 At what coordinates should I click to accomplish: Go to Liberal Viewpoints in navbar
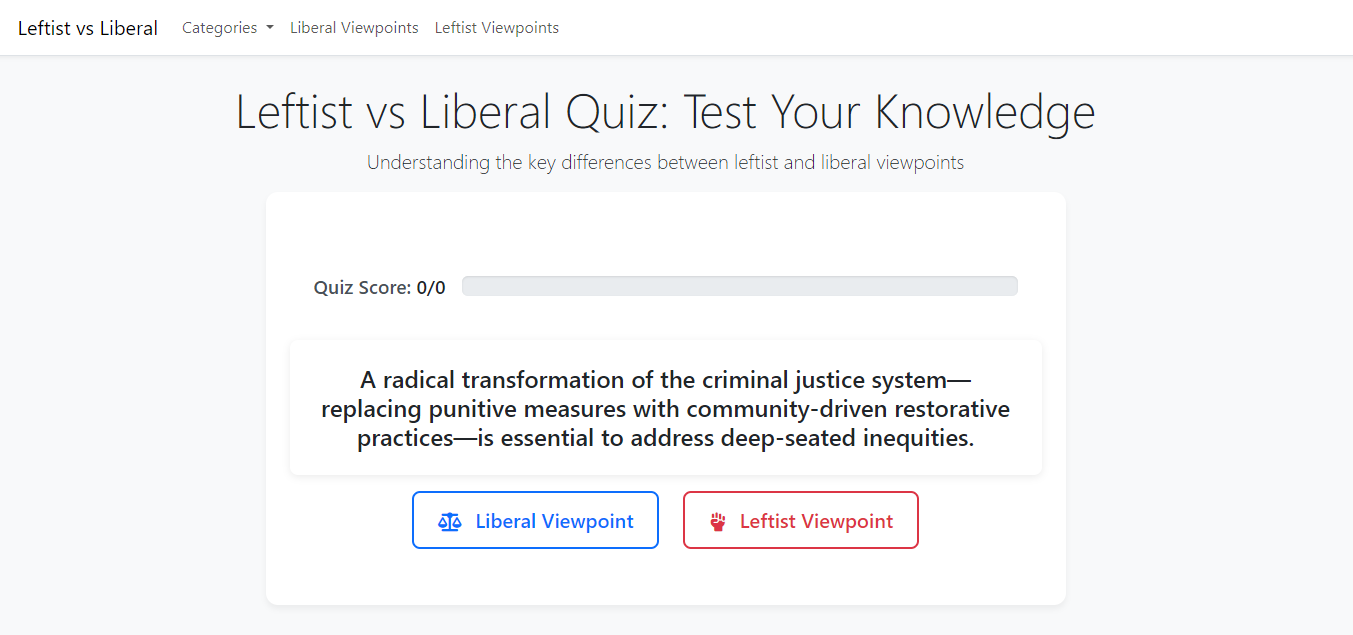pyautogui.click(x=354, y=28)
